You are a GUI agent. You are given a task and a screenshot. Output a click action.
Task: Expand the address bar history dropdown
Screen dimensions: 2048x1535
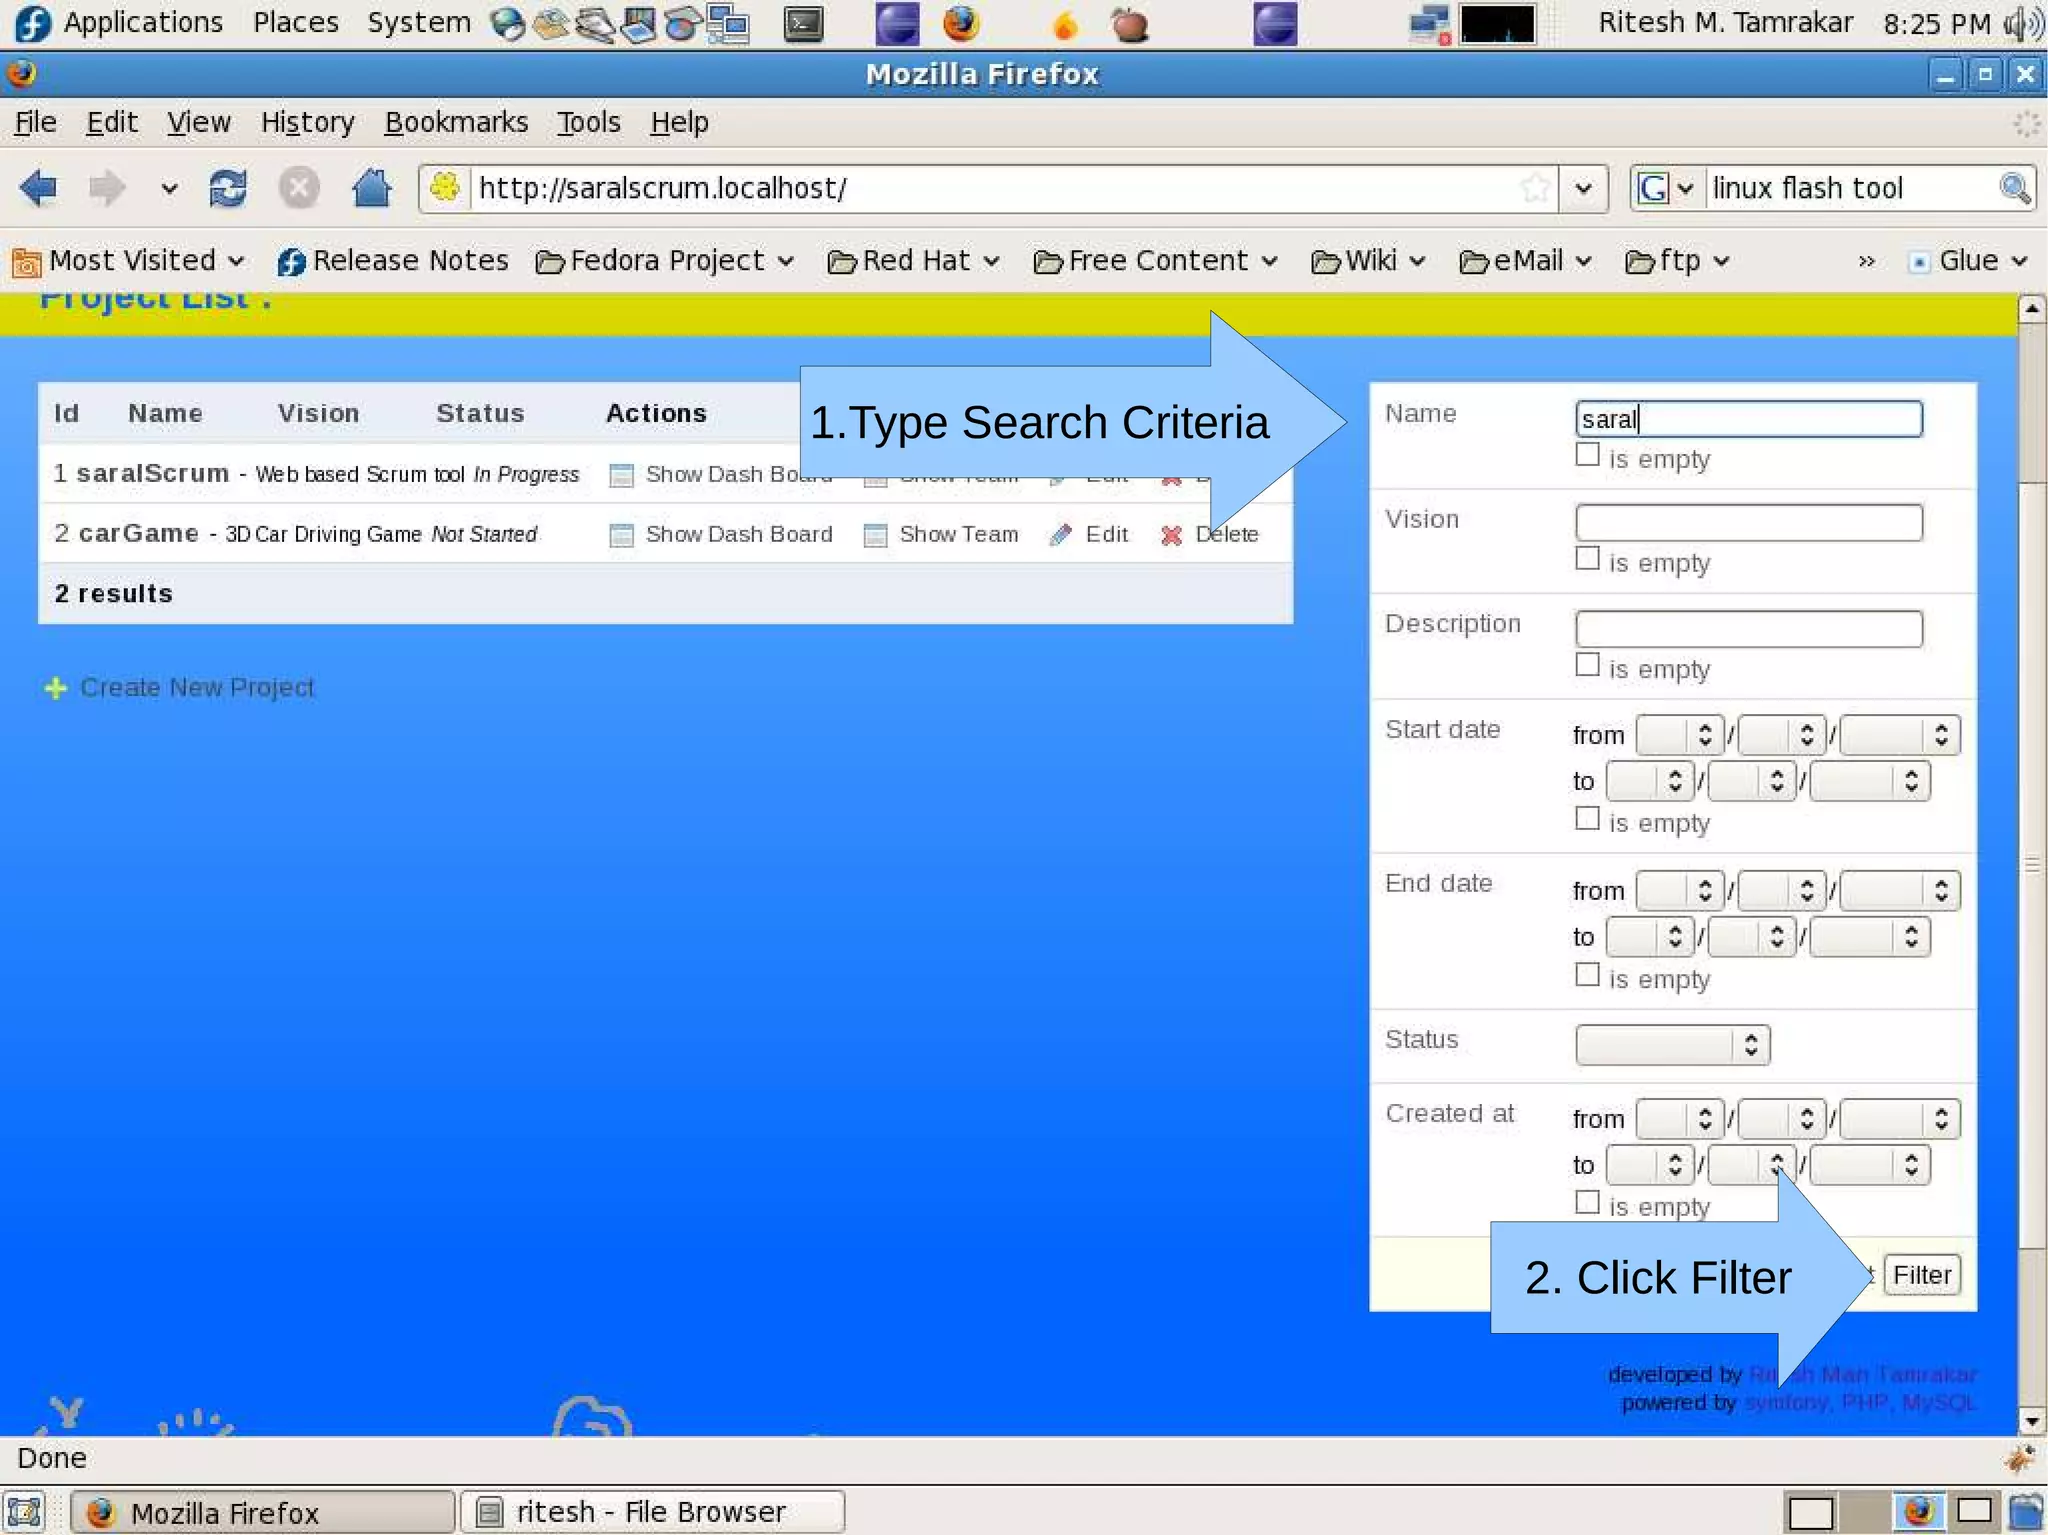(1583, 188)
